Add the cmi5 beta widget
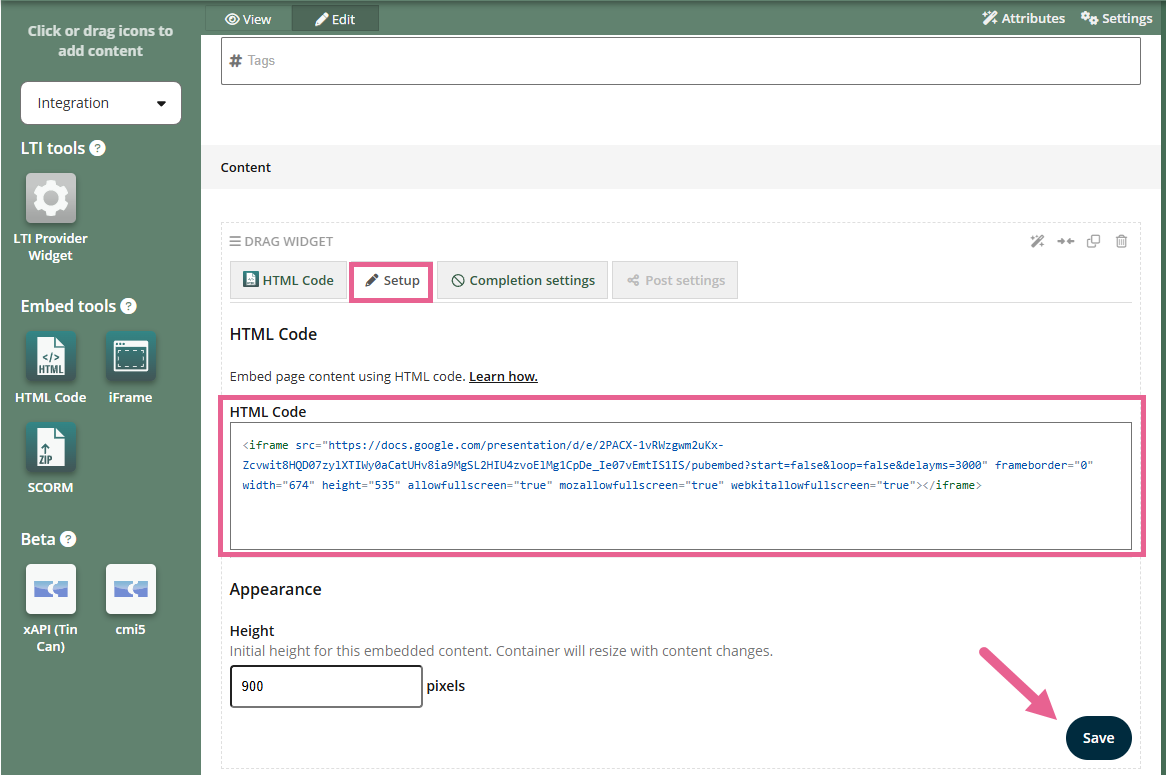Image resolution: width=1166 pixels, height=775 pixels. point(131,589)
